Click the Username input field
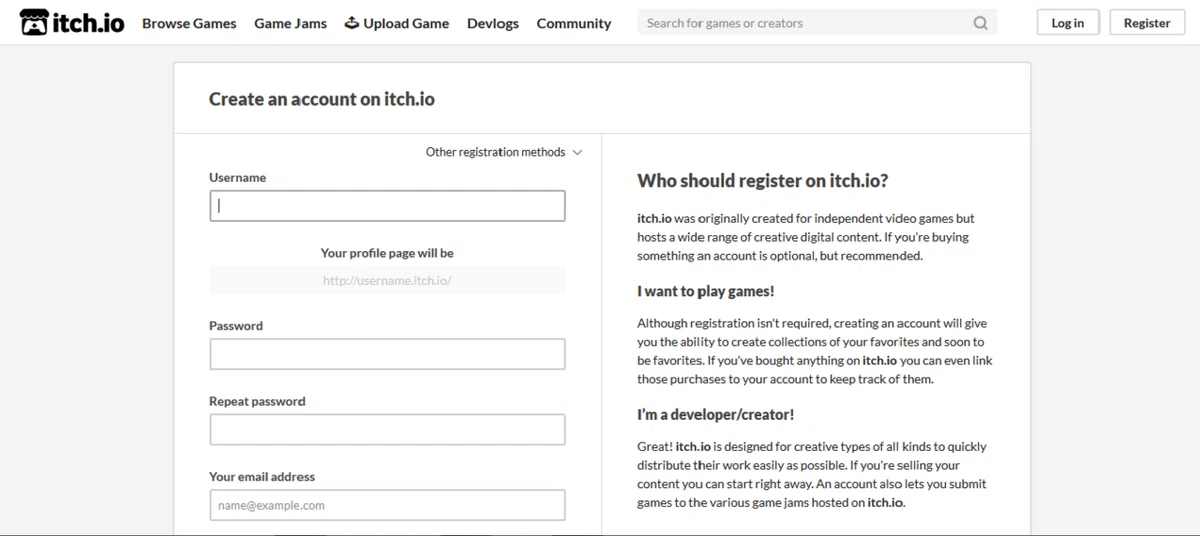This screenshot has height=536, width=1200. pyautogui.click(x=387, y=206)
